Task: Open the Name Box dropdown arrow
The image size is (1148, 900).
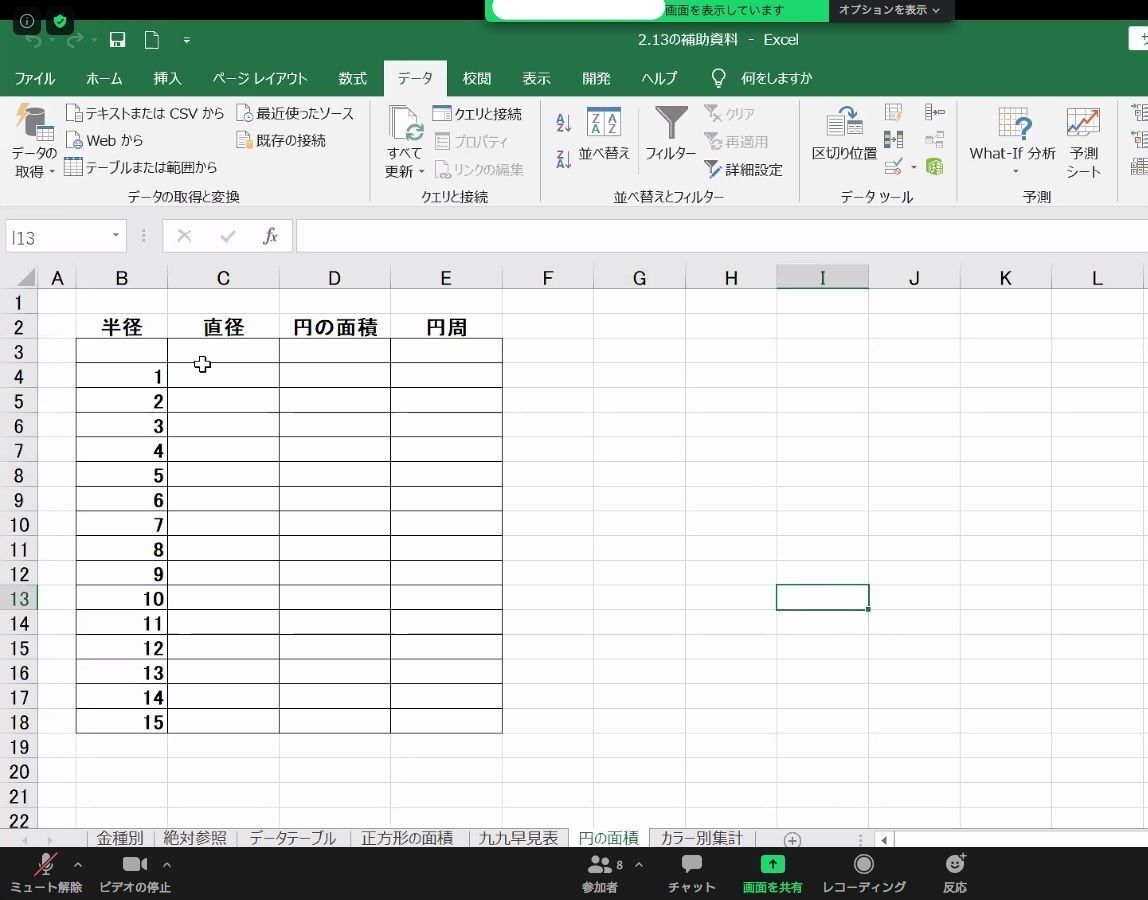Action: 116,235
